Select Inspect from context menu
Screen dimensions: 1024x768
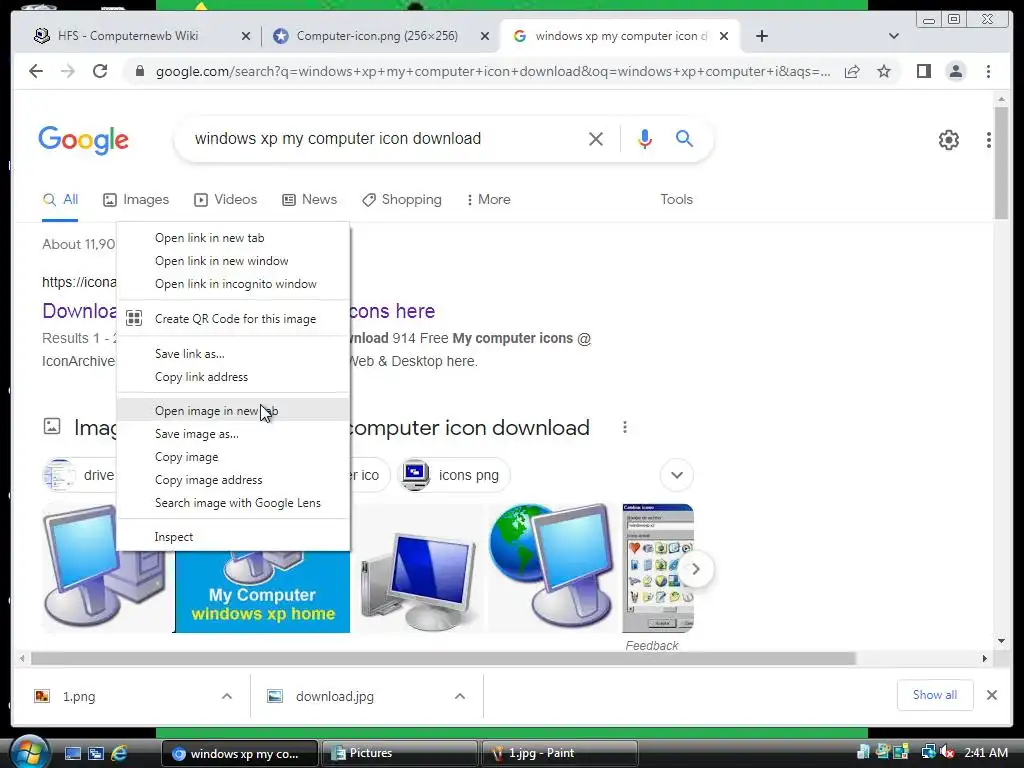tap(233, 537)
